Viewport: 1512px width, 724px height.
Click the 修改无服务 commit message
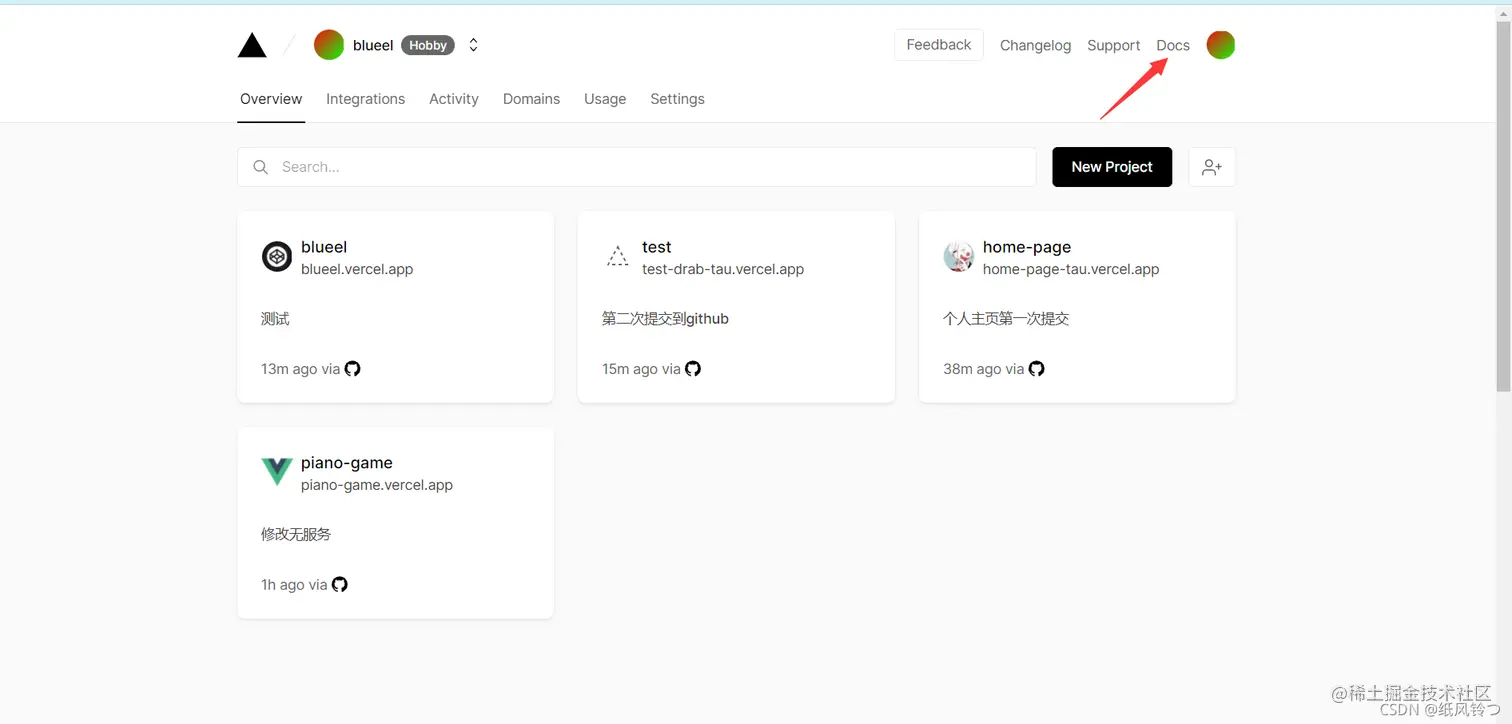(296, 534)
